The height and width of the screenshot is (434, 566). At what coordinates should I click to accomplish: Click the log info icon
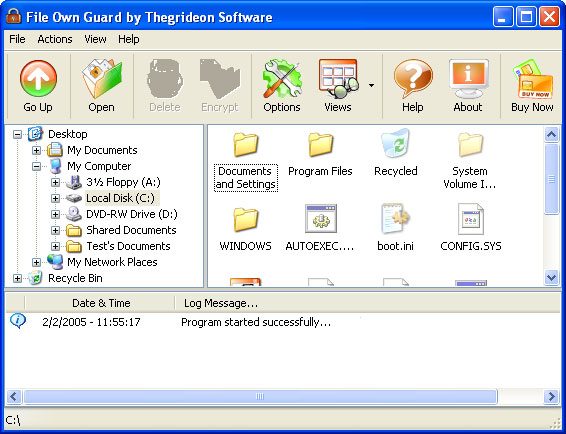(18, 320)
